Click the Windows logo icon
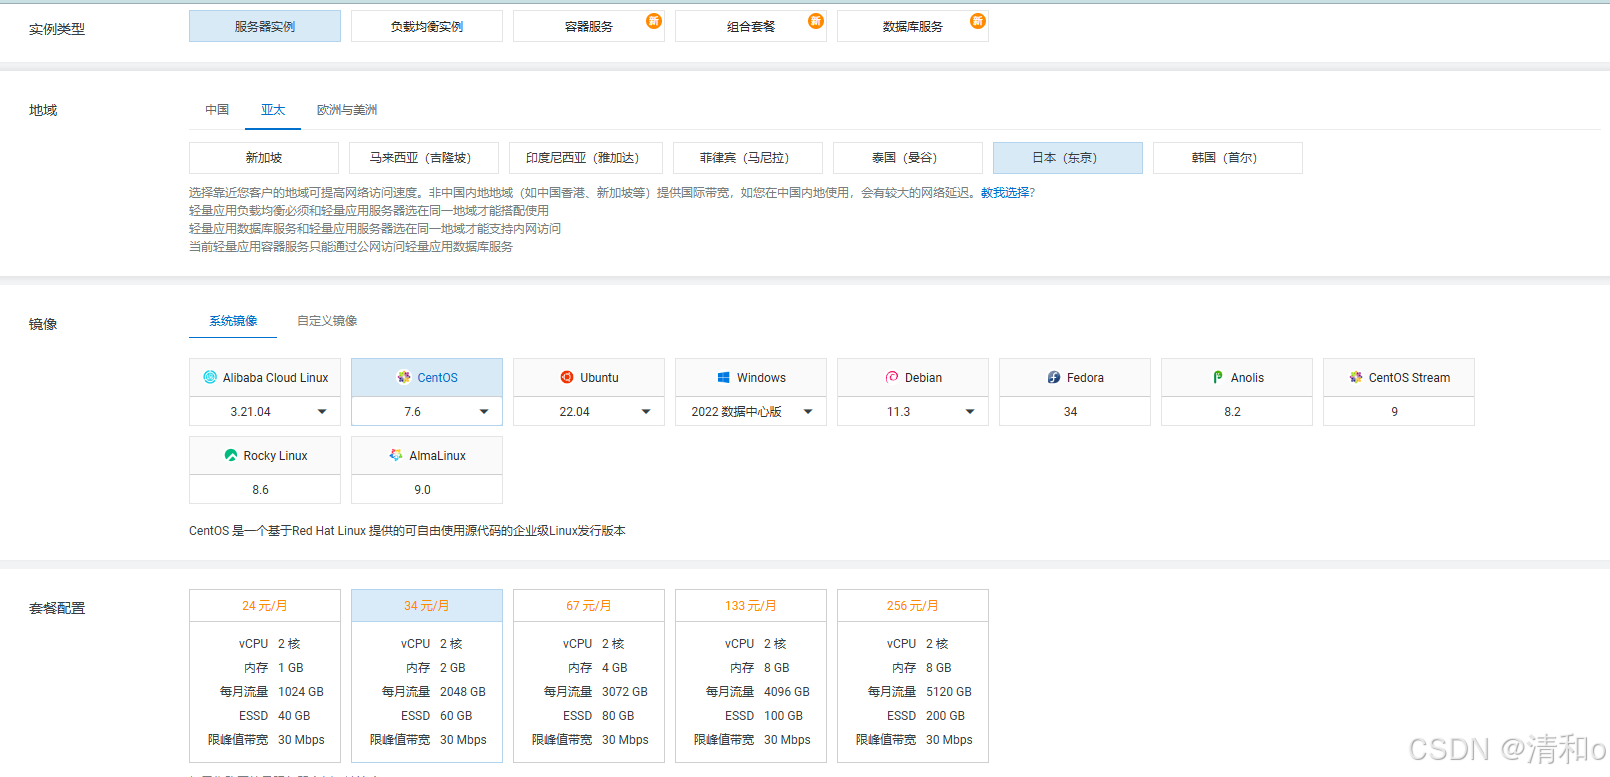 pos(723,377)
